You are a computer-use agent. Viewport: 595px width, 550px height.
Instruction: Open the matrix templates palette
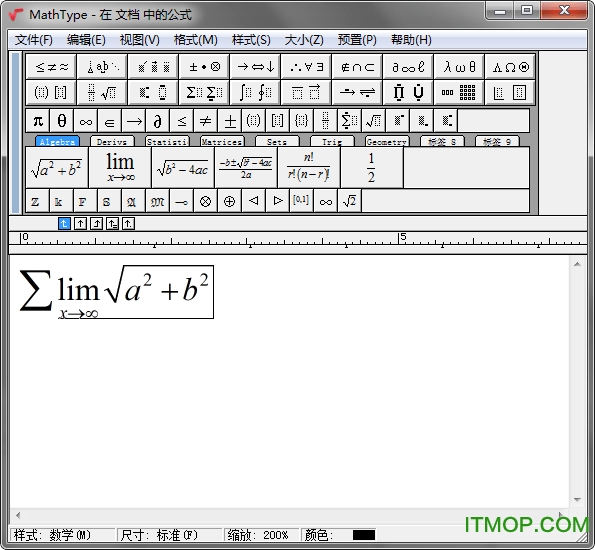[x=459, y=92]
